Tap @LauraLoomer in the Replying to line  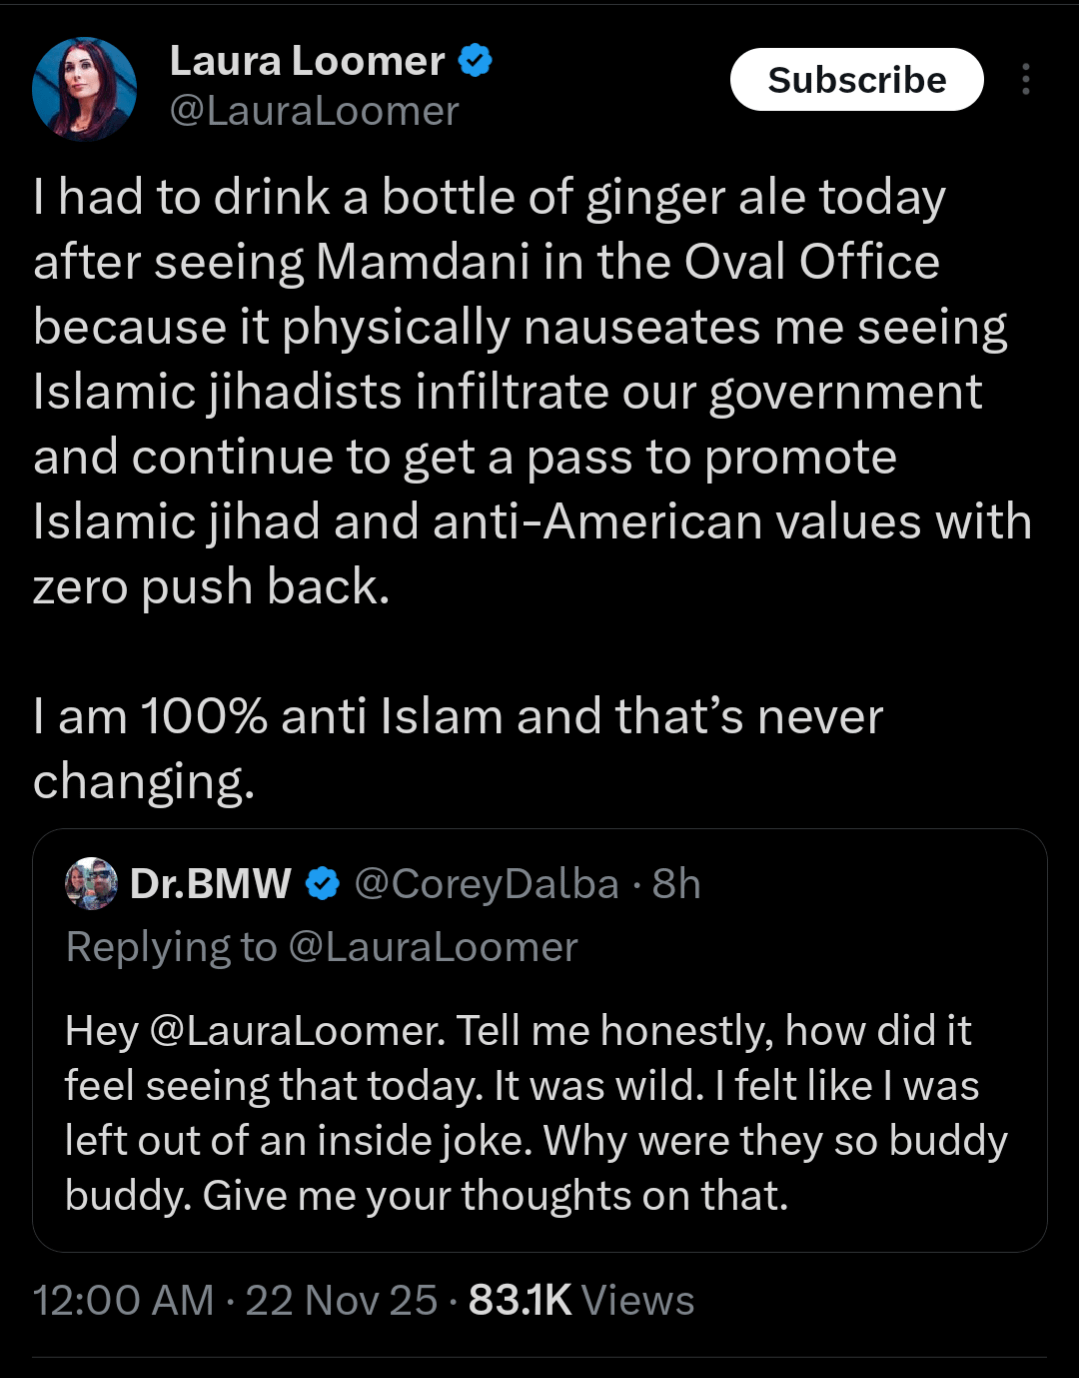432,947
